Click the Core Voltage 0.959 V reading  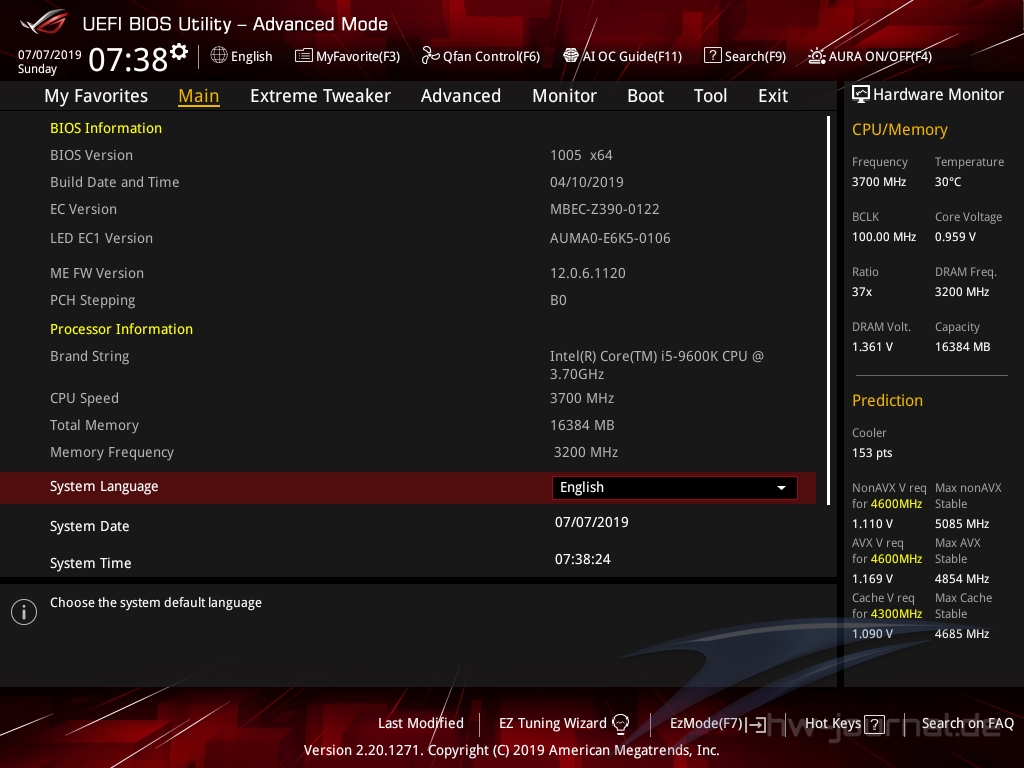(955, 237)
